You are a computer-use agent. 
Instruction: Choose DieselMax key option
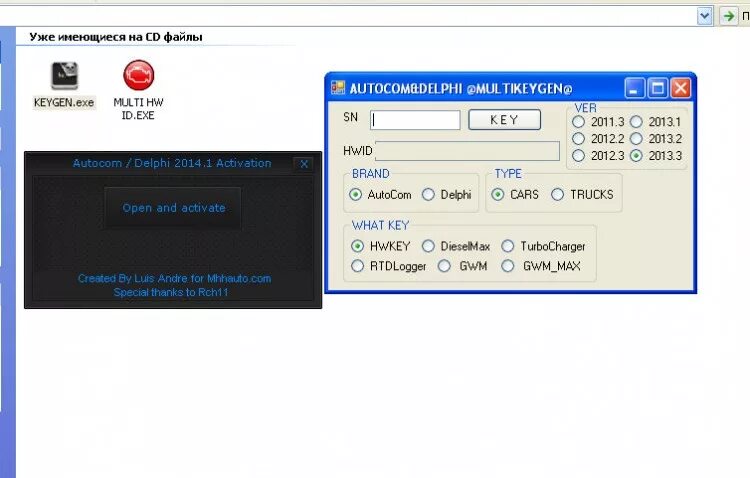click(x=428, y=246)
